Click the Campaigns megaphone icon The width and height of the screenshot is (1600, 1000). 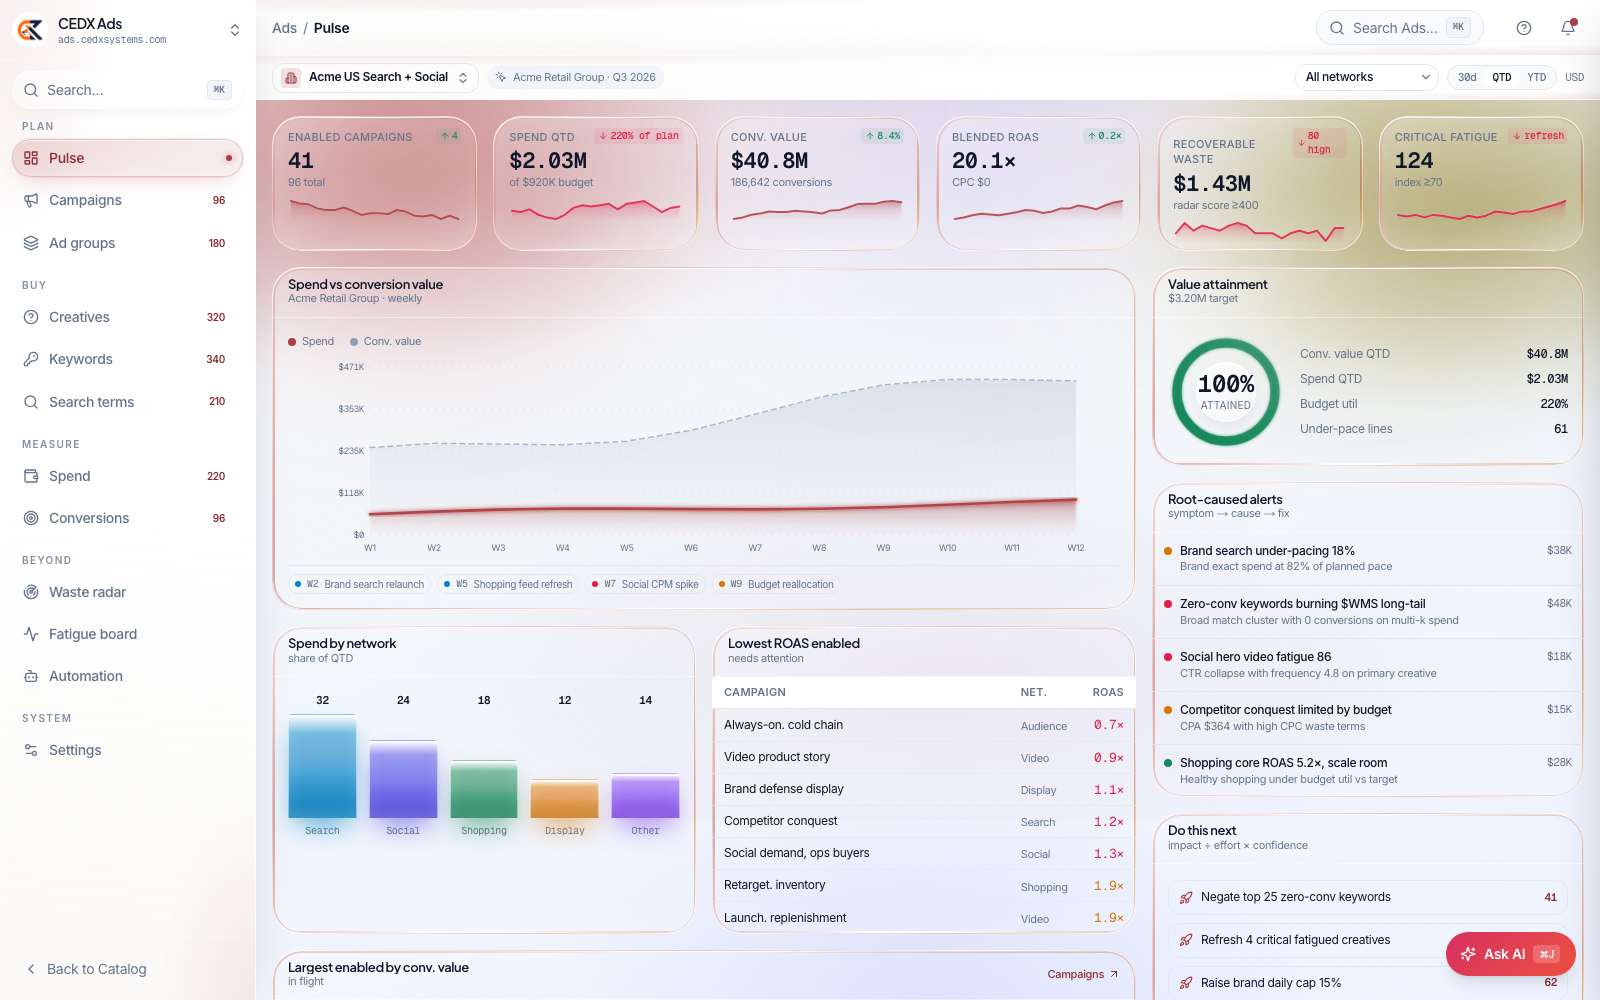(x=31, y=200)
